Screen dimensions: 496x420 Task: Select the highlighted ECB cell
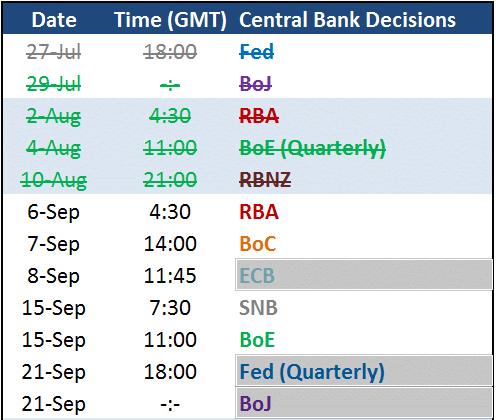click(x=364, y=275)
